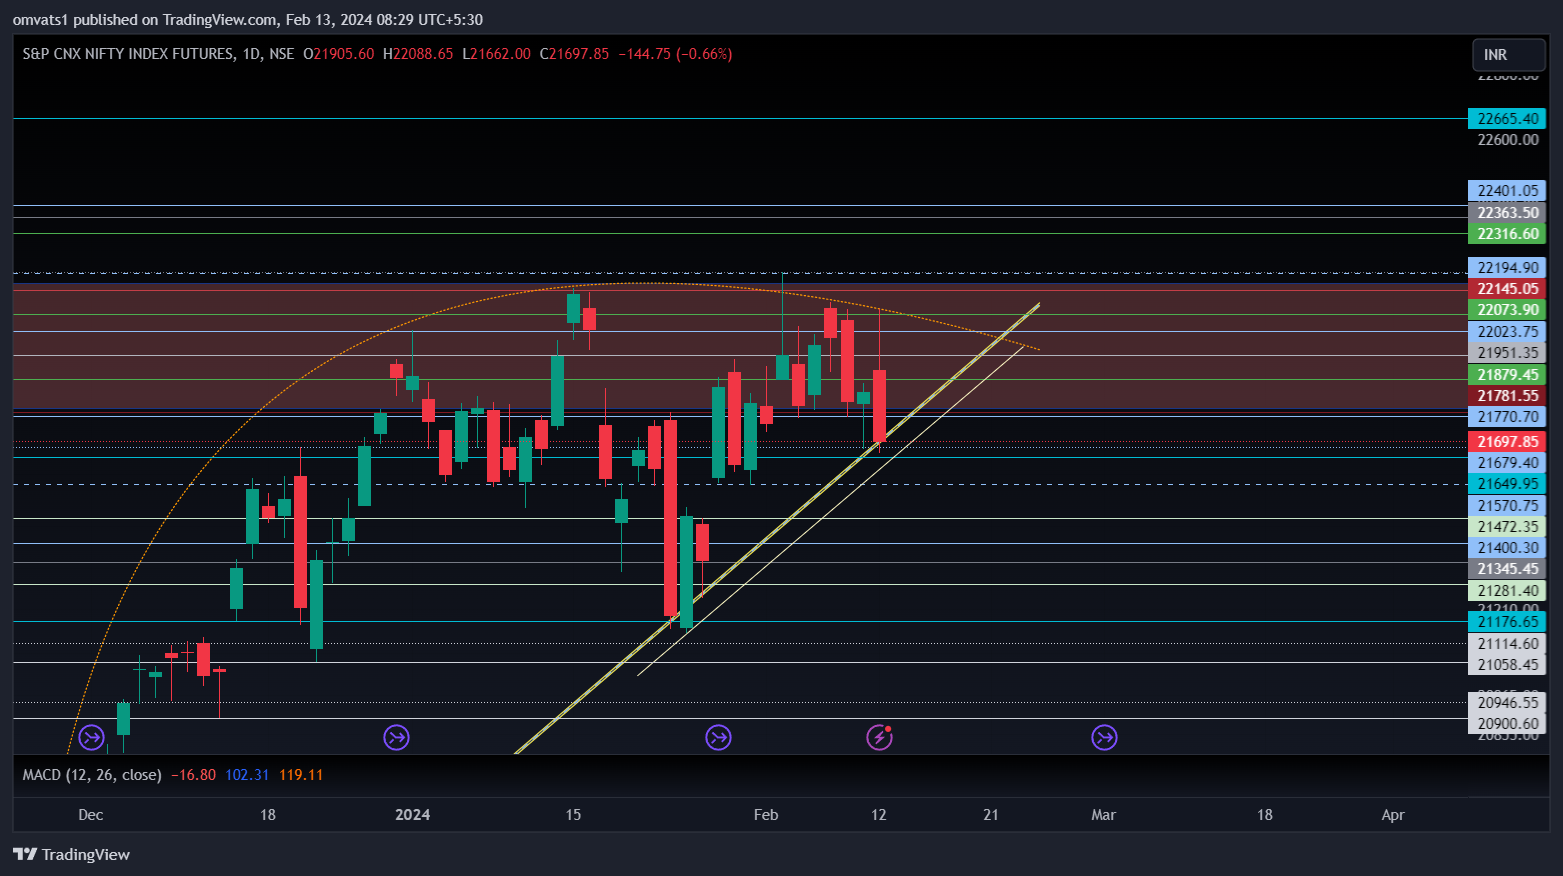Select the 21679.40 price label
The image size is (1563, 876).
pos(1506,463)
